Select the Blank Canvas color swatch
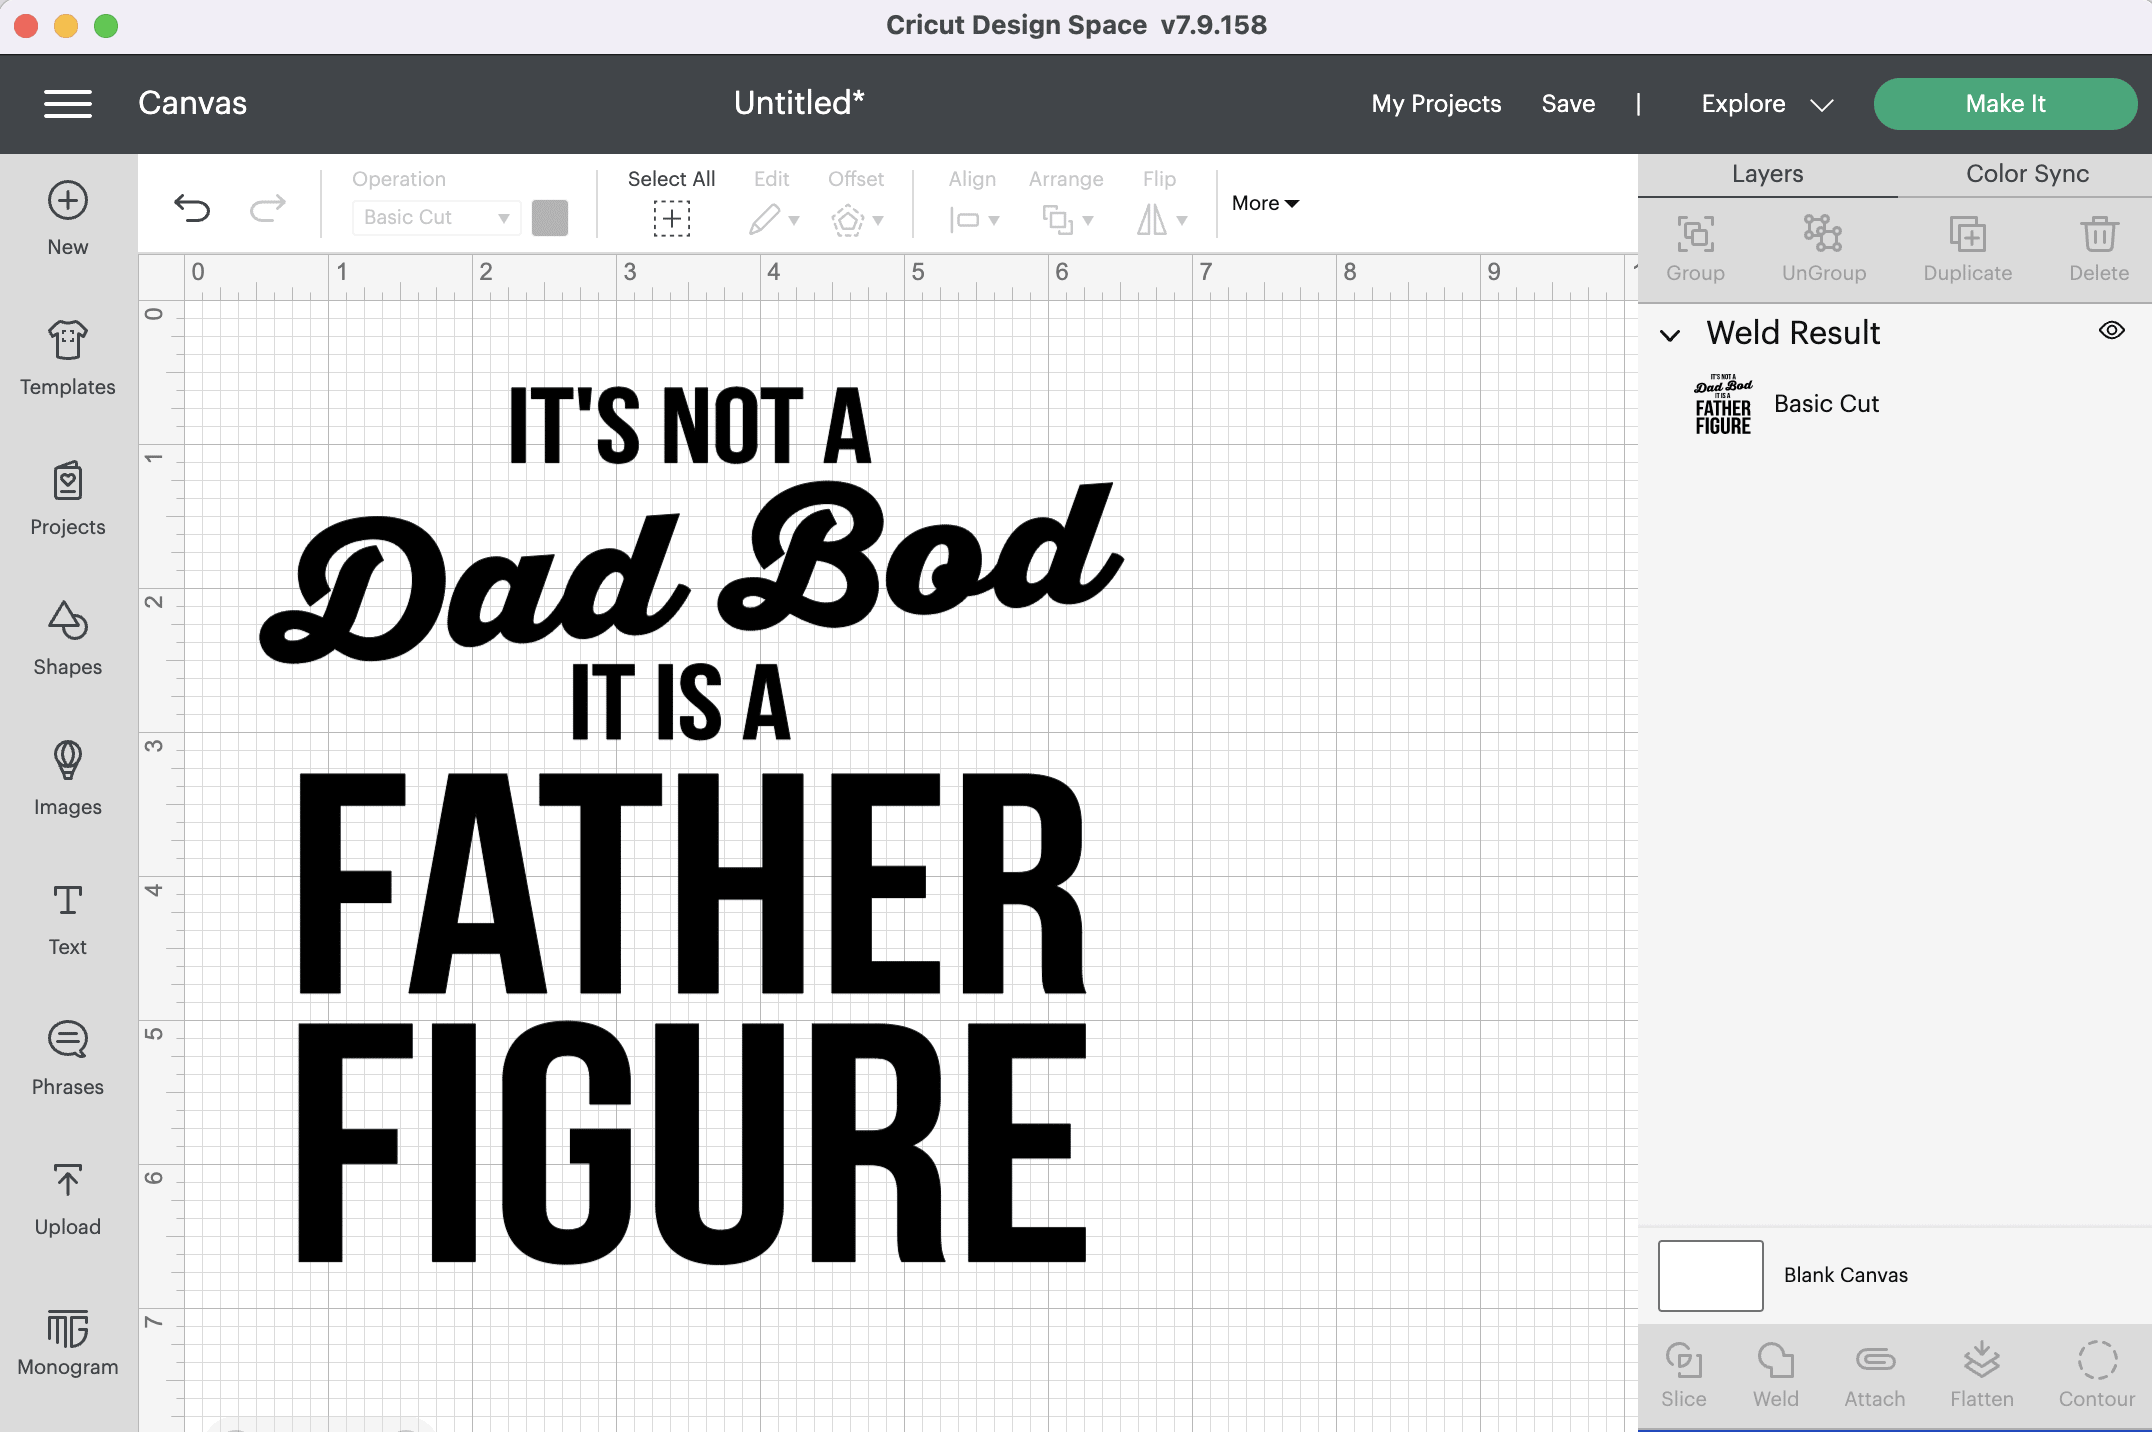 pos(1711,1276)
